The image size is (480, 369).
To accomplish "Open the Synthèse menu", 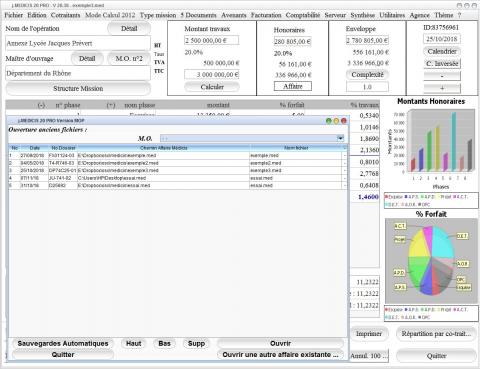I will (x=362, y=15).
